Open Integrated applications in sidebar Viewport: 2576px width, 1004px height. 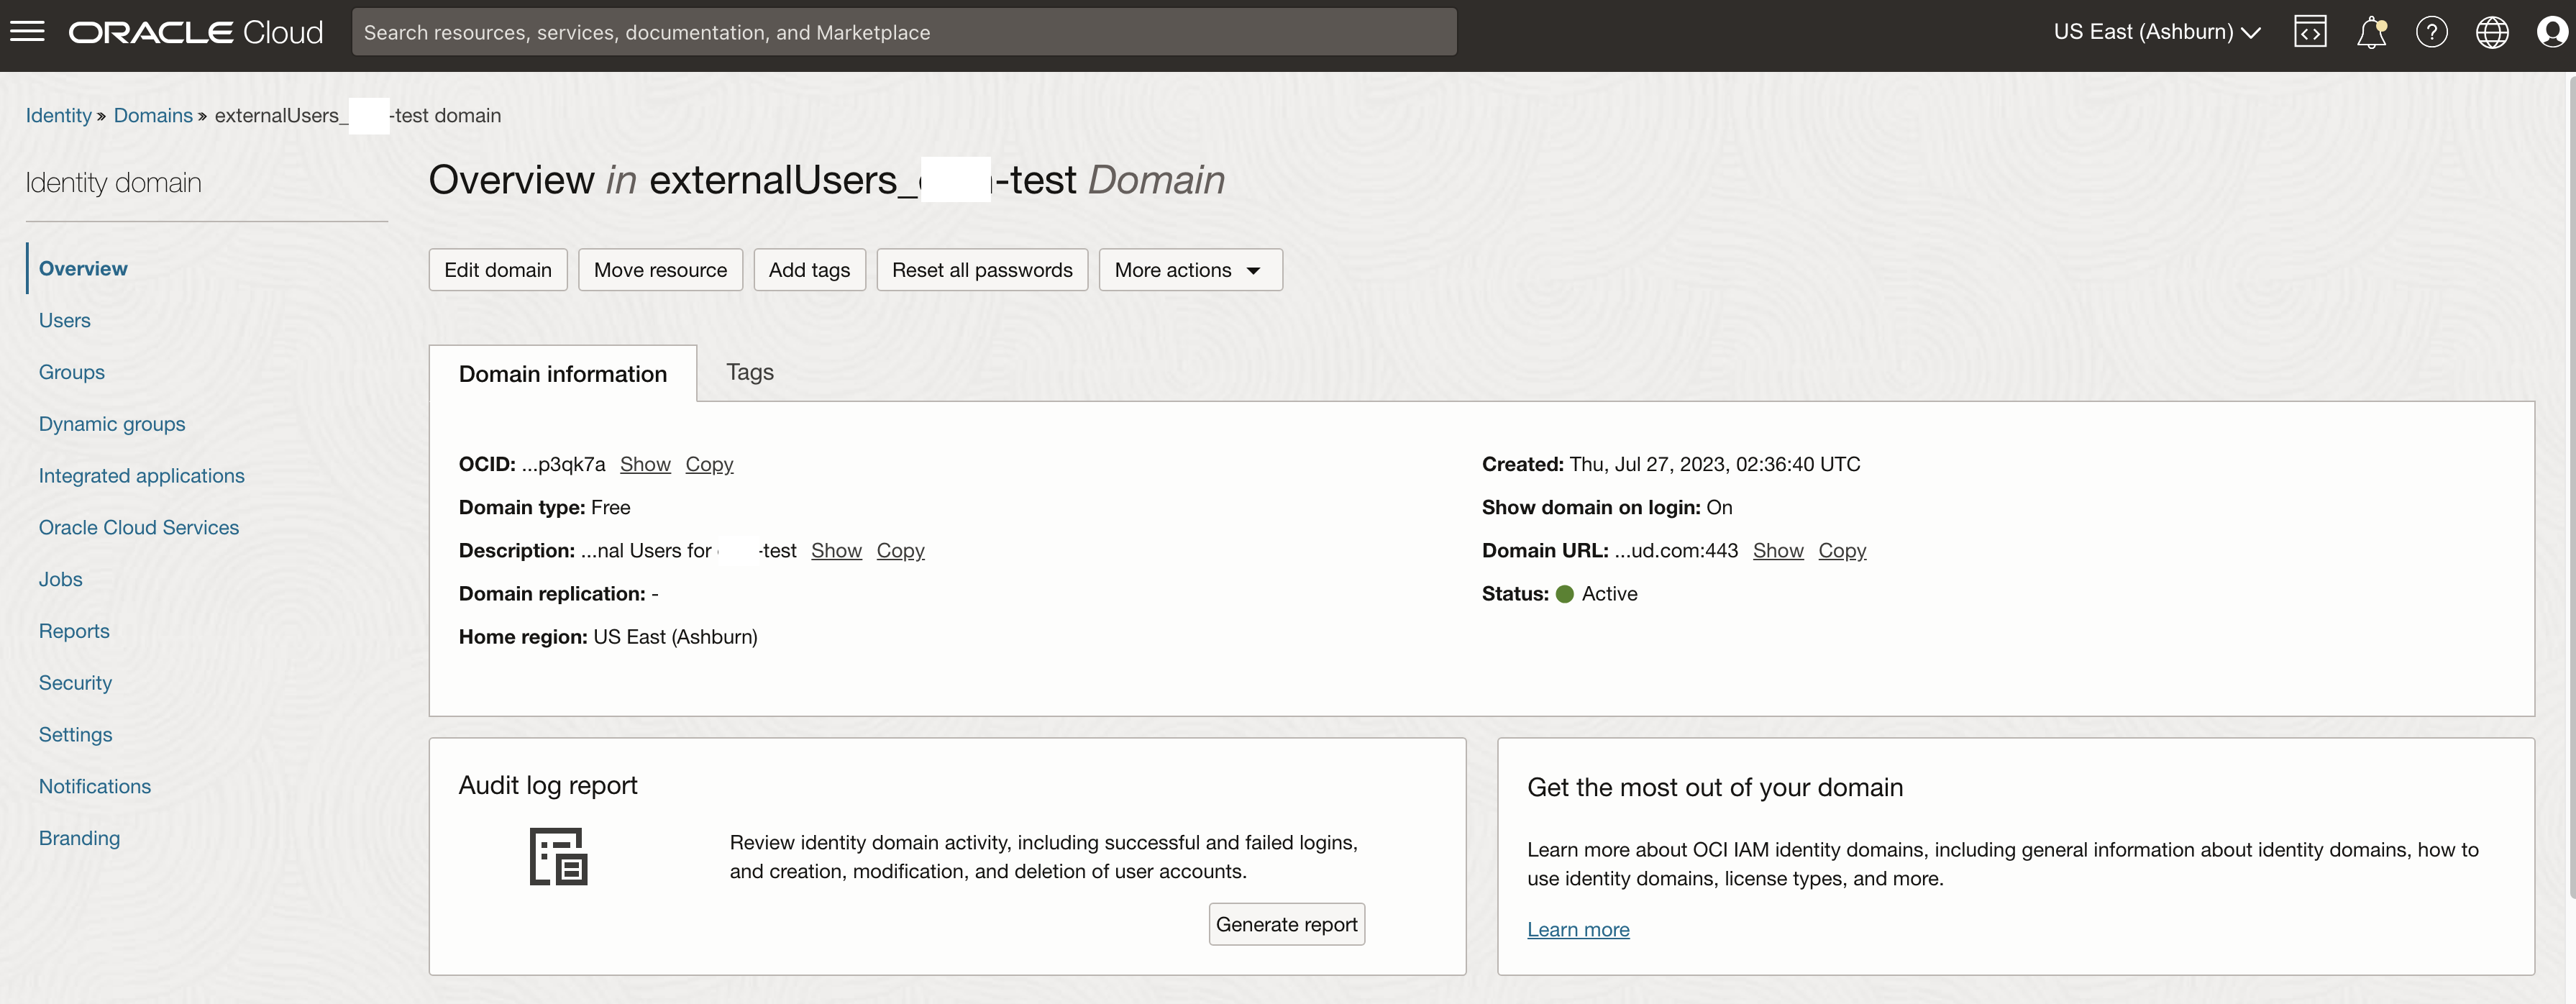(x=141, y=476)
